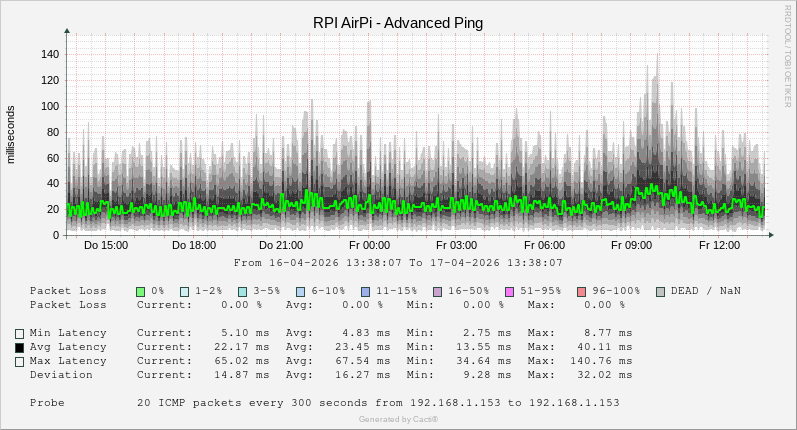Select the 11-15% packet loss color box

tap(365, 291)
